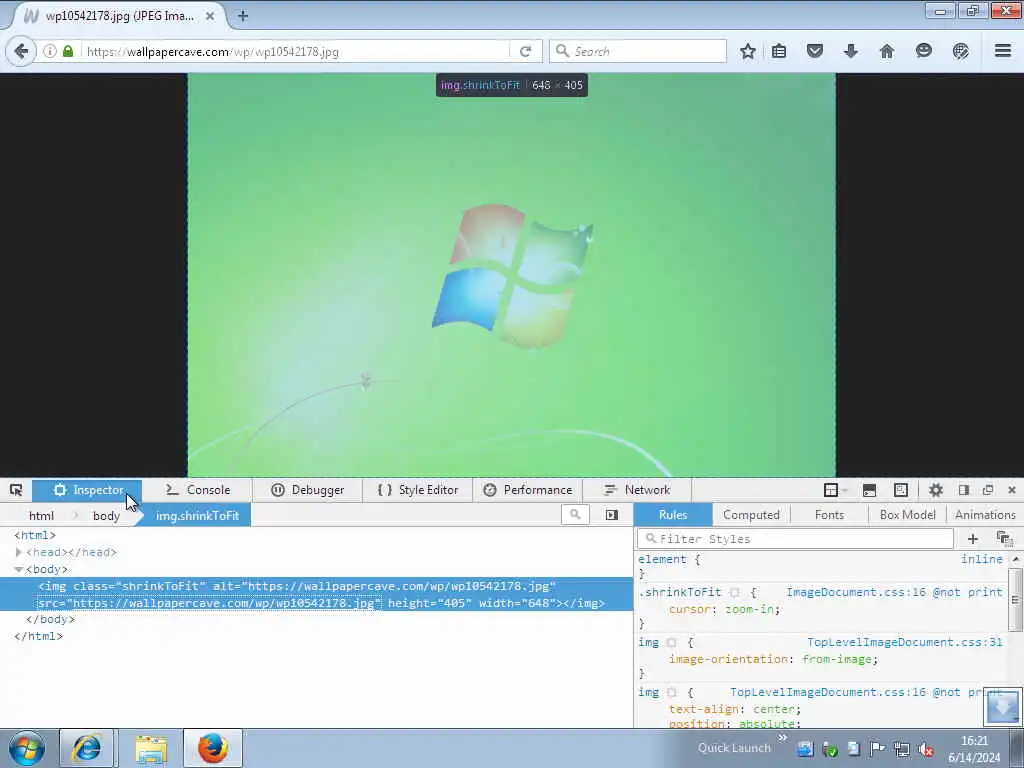Open TopLevelImageDocument.css:31 source link

pyautogui.click(x=904, y=642)
